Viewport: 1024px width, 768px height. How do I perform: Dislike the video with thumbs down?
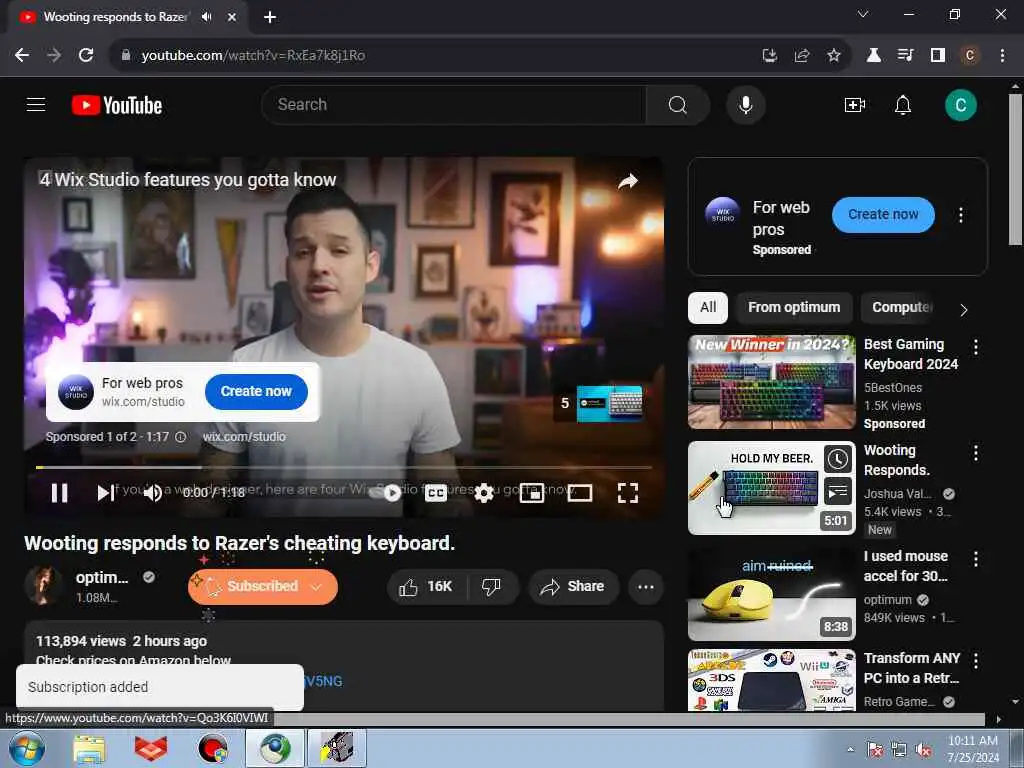(x=492, y=586)
